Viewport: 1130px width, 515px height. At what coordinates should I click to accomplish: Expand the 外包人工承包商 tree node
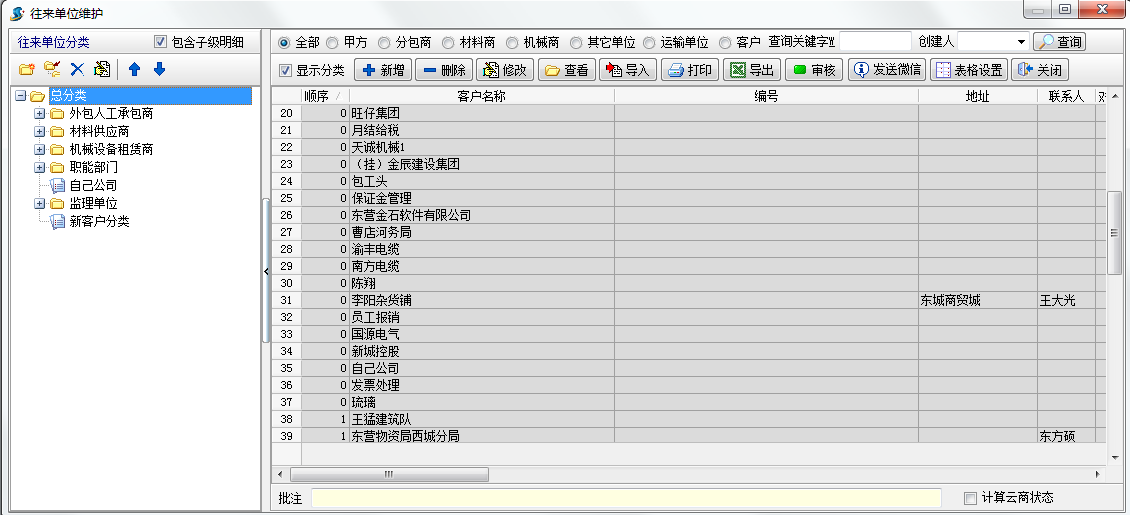(x=40, y=114)
